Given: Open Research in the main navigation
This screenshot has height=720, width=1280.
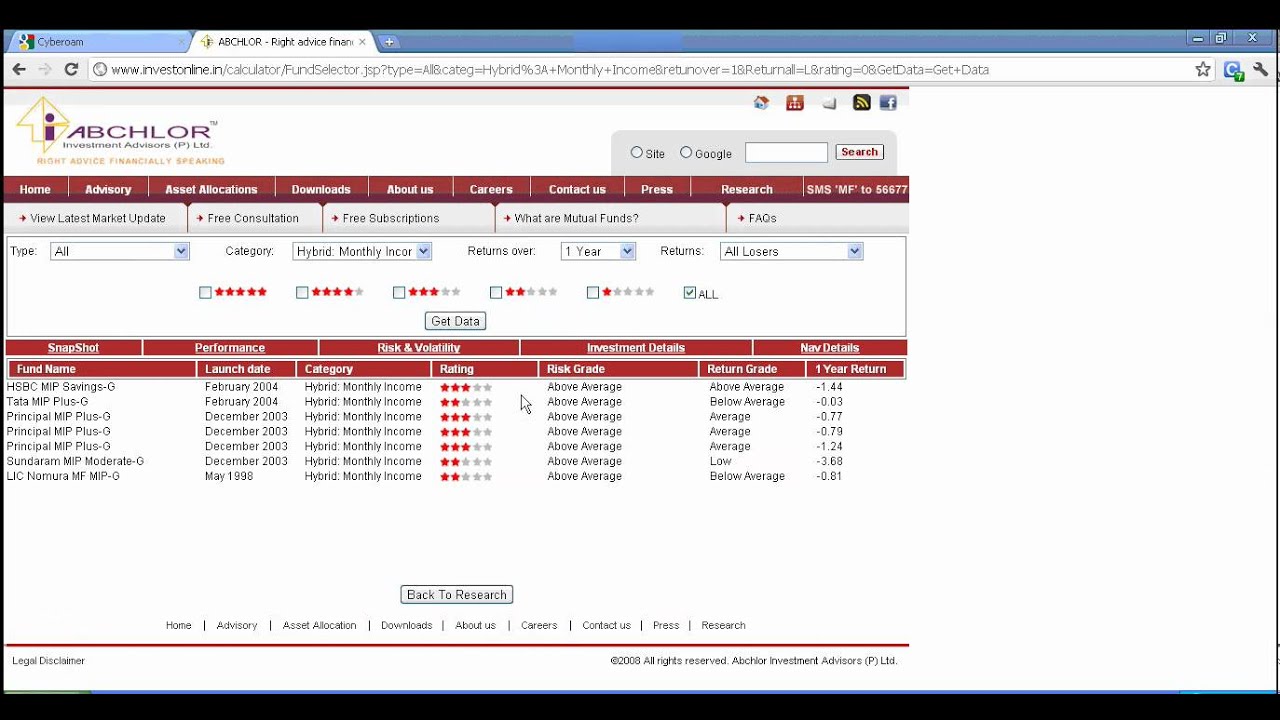Looking at the screenshot, I should point(747,189).
